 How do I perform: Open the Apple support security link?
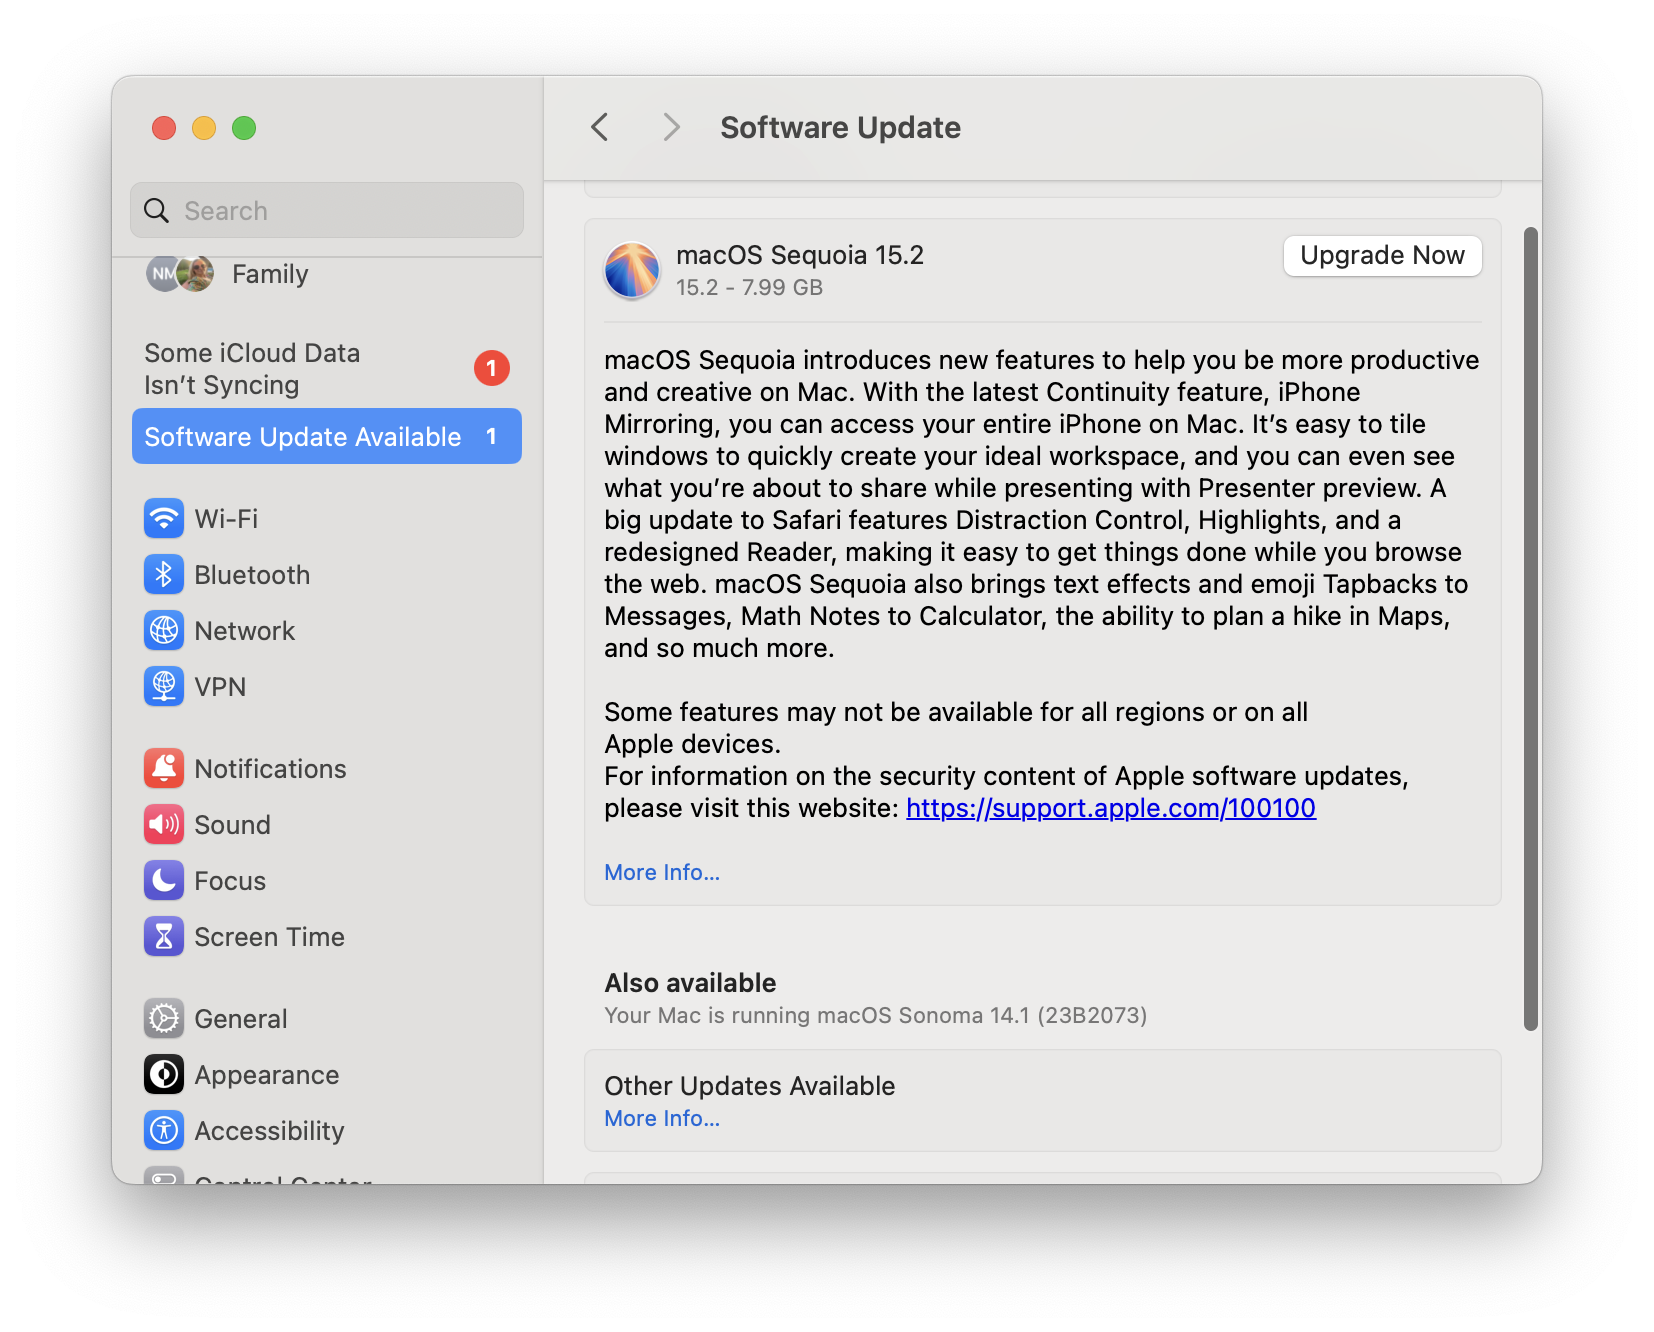(1110, 808)
